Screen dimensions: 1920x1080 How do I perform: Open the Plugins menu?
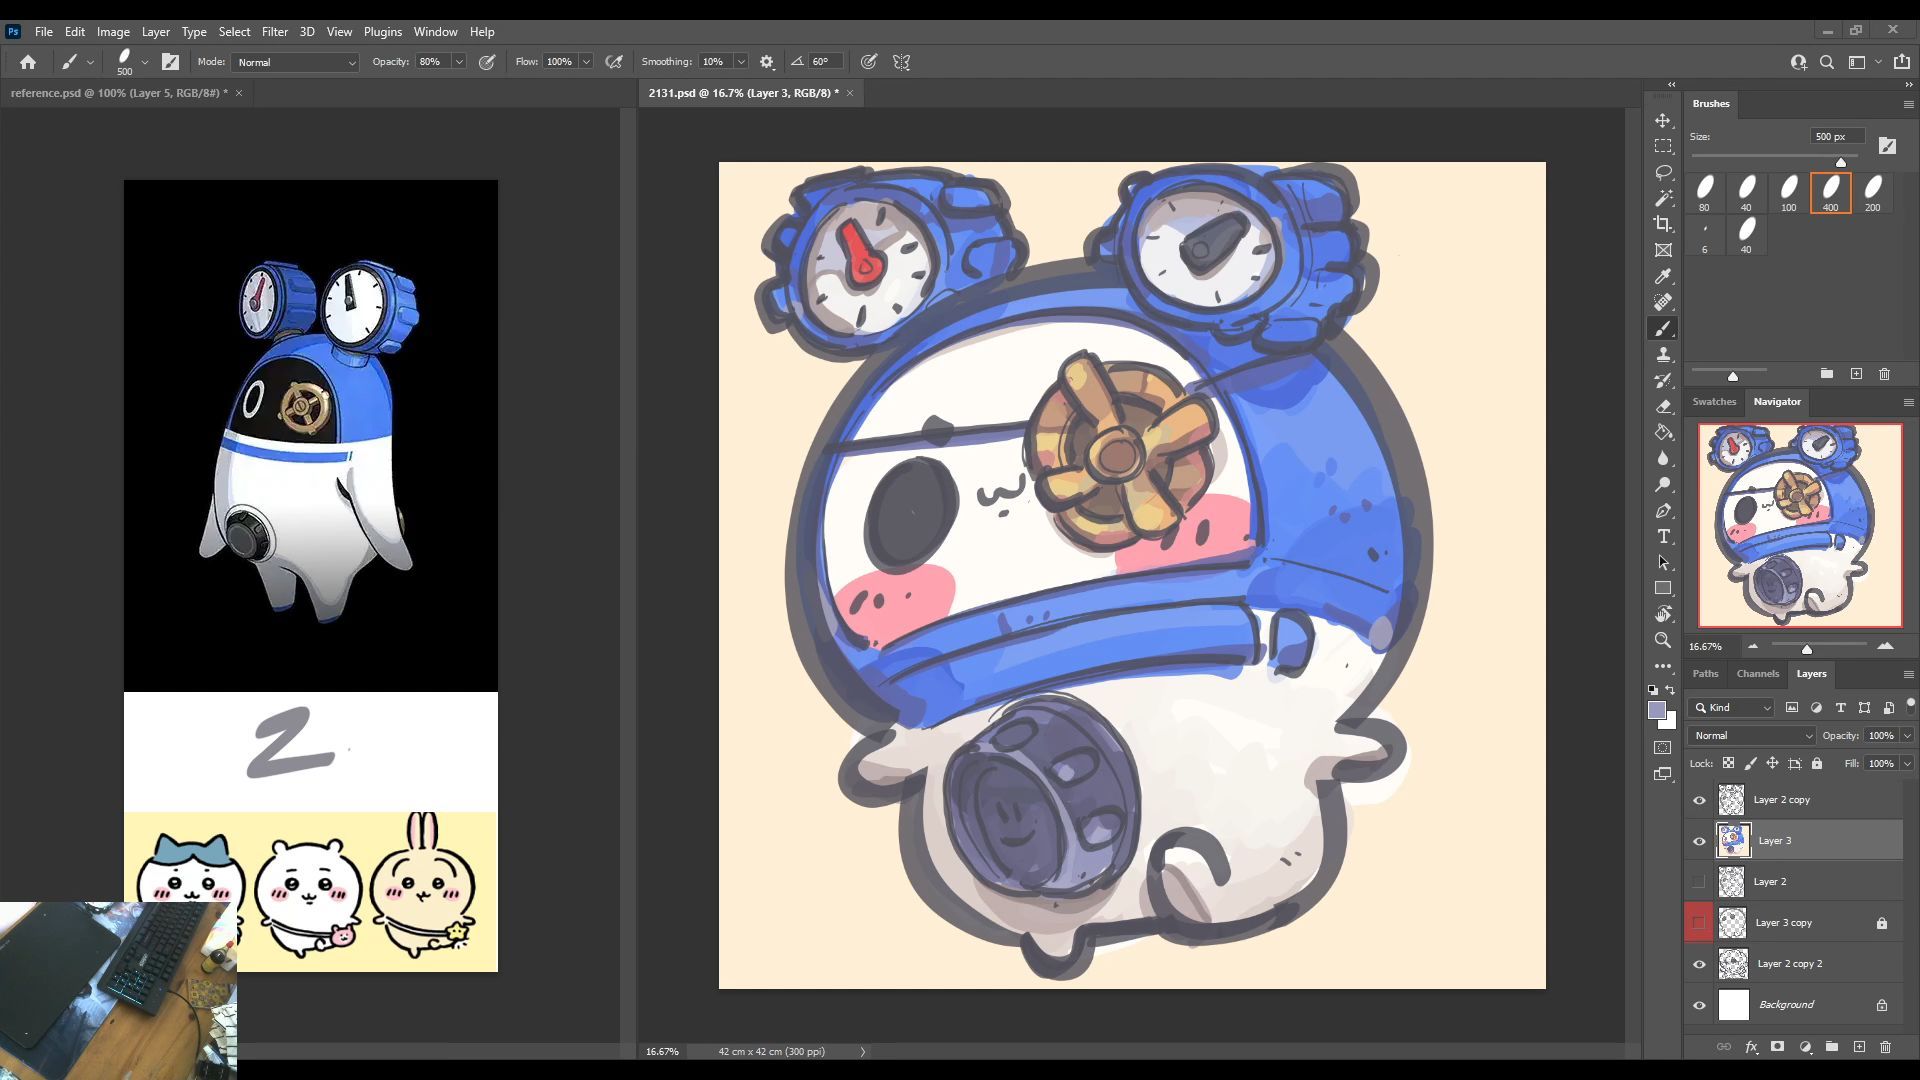pos(382,32)
